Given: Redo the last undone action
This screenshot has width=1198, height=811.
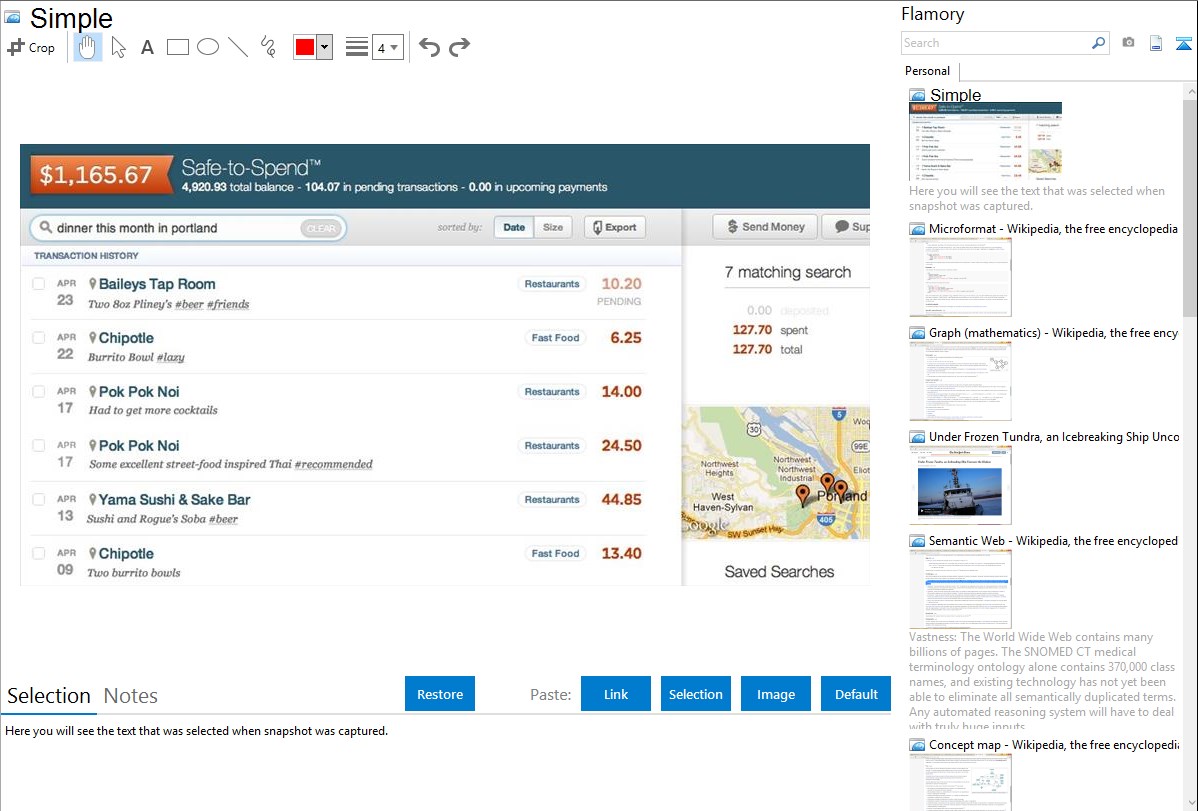Looking at the screenshot, I should point(459,47).
